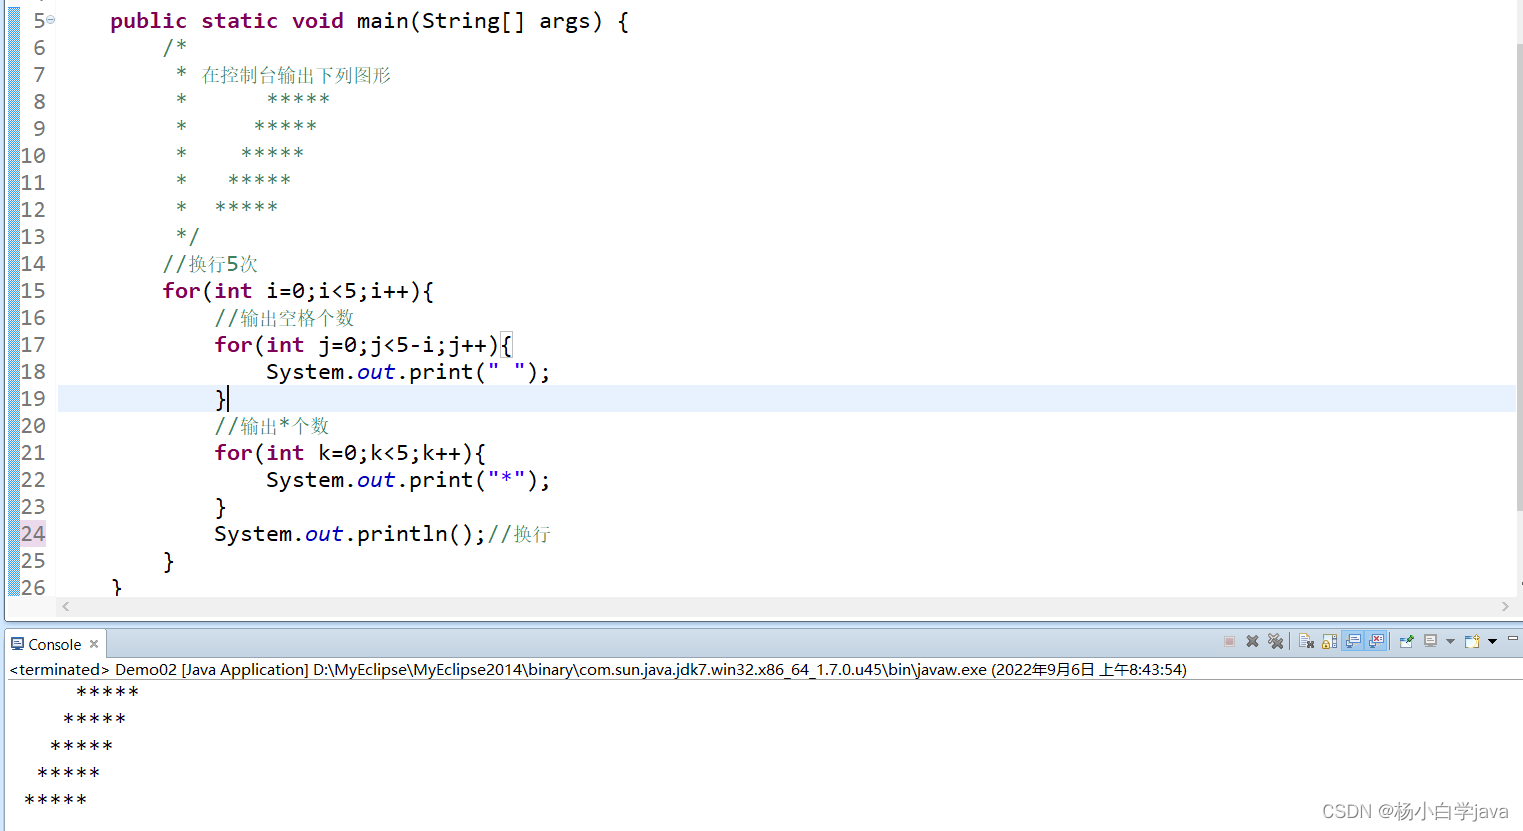Screen dimensions: 1523x831
Task: Click comment text '在控制台输出下列图形'
Action: [296, 75]
